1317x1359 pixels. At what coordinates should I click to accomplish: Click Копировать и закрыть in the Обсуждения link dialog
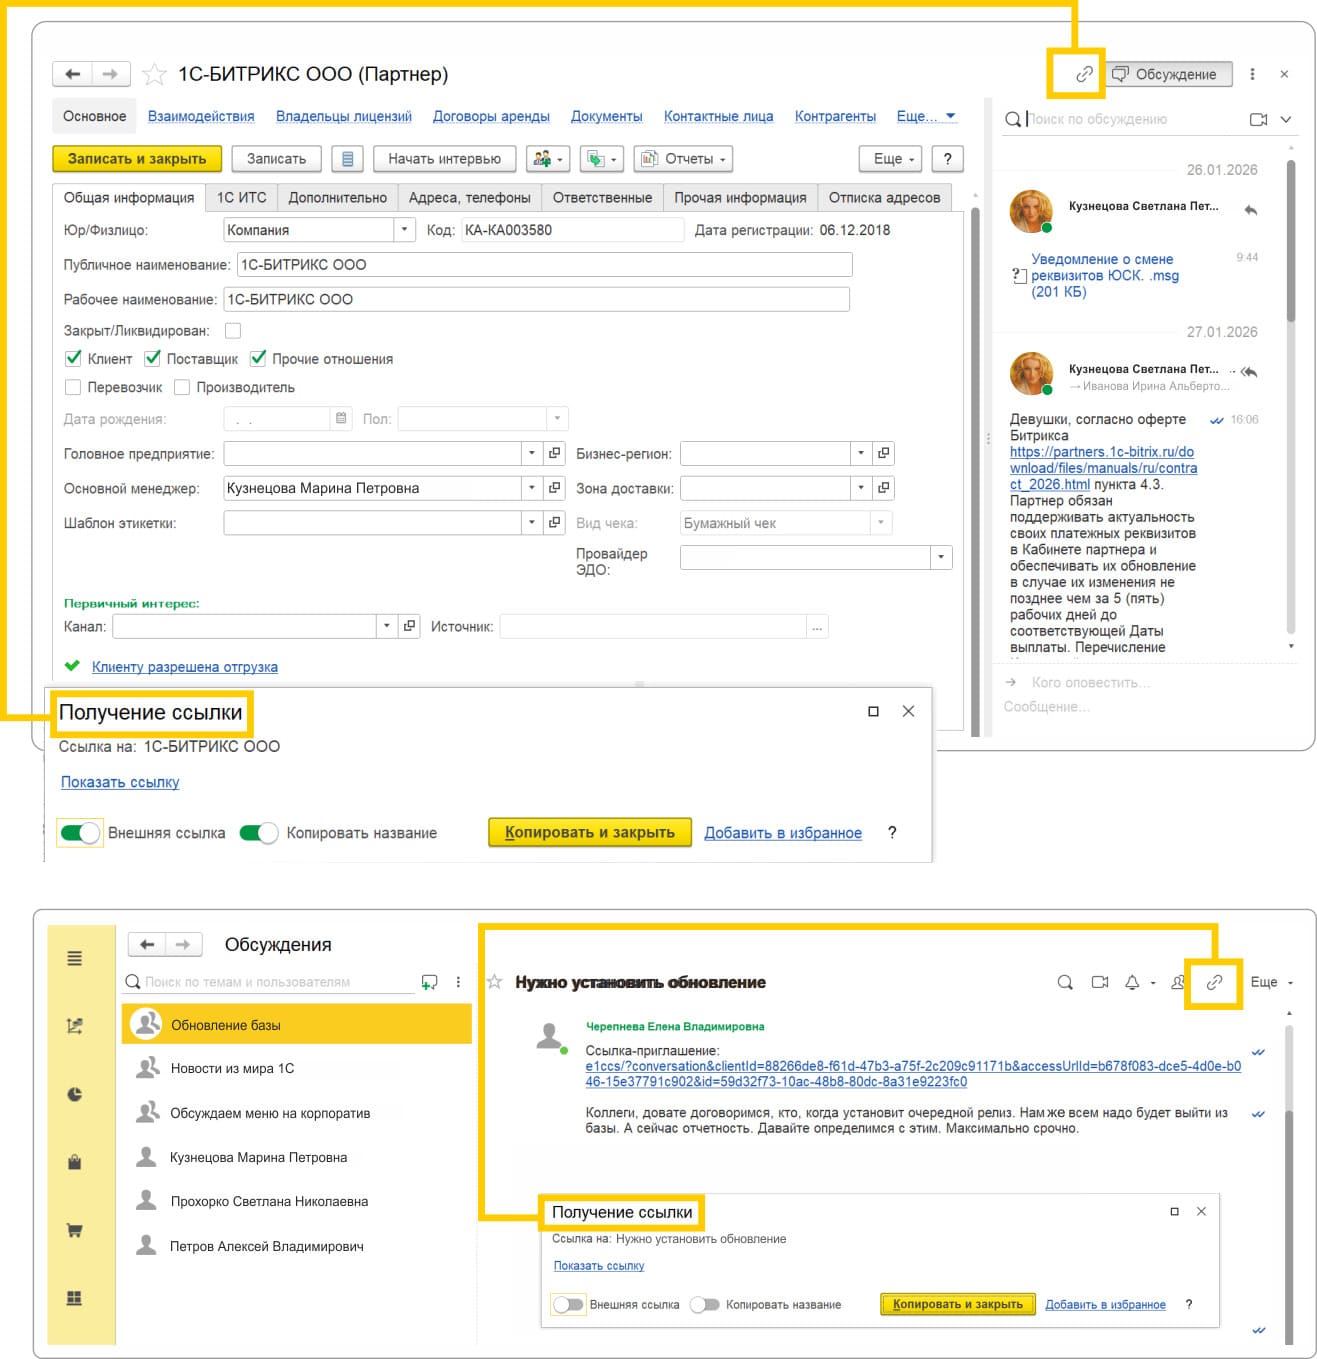click(958, 1304)
